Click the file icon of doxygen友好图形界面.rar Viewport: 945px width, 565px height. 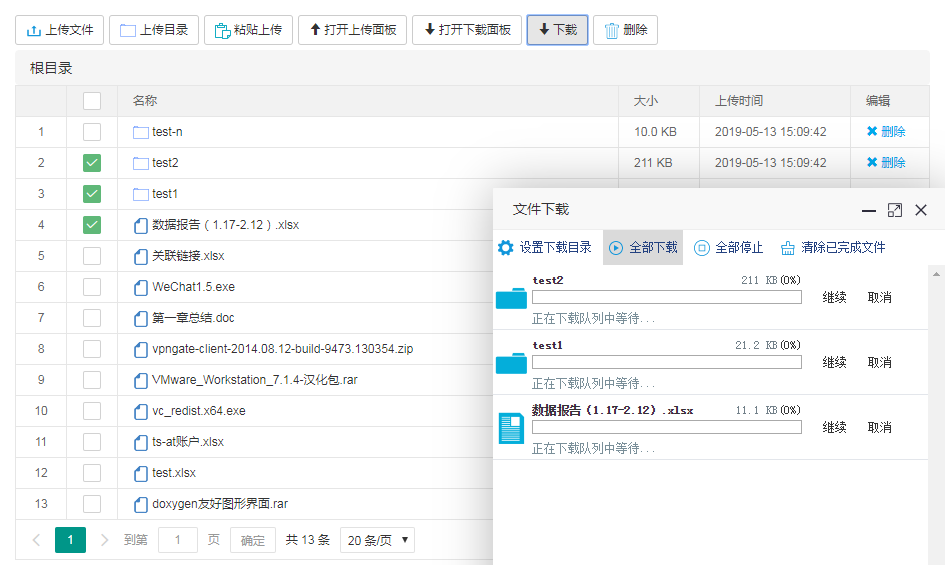coord(140,504)
